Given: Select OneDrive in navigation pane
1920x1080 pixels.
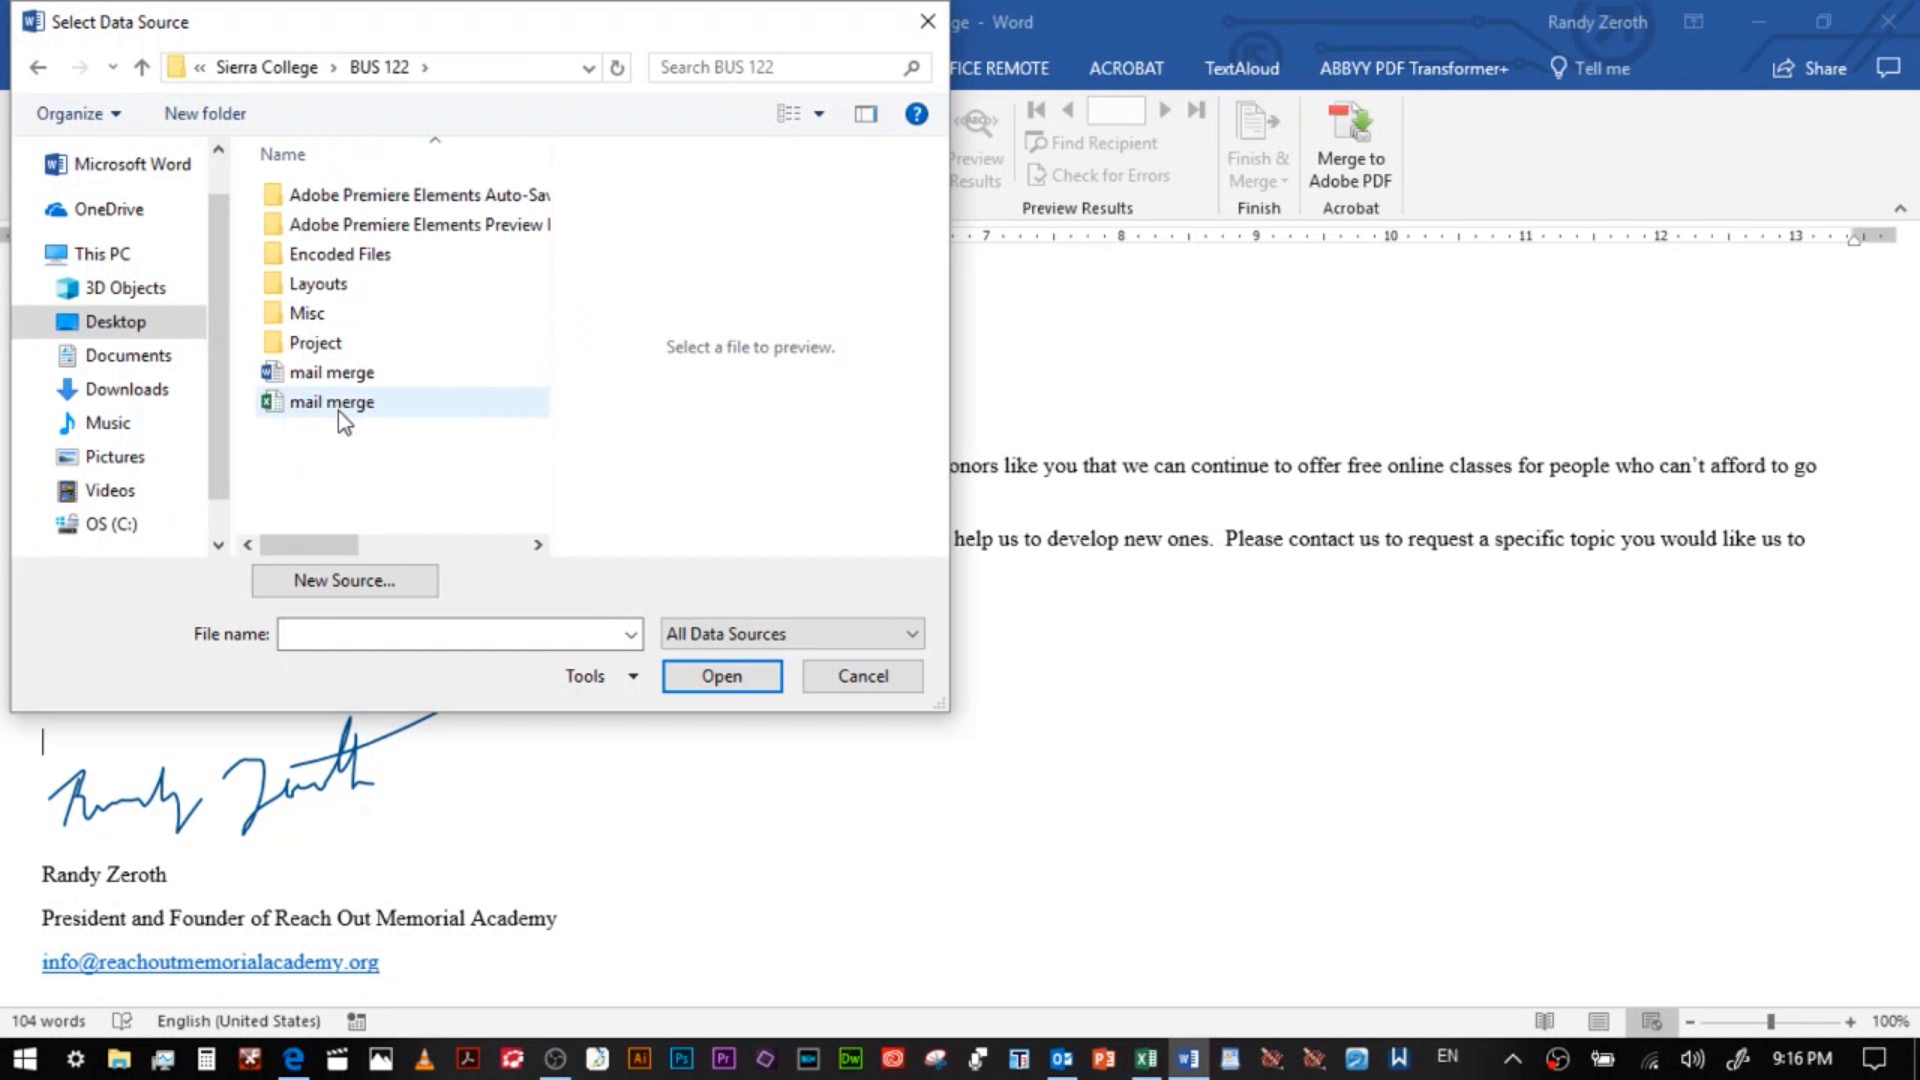Looking at the screenshot, I should point(95,209).
